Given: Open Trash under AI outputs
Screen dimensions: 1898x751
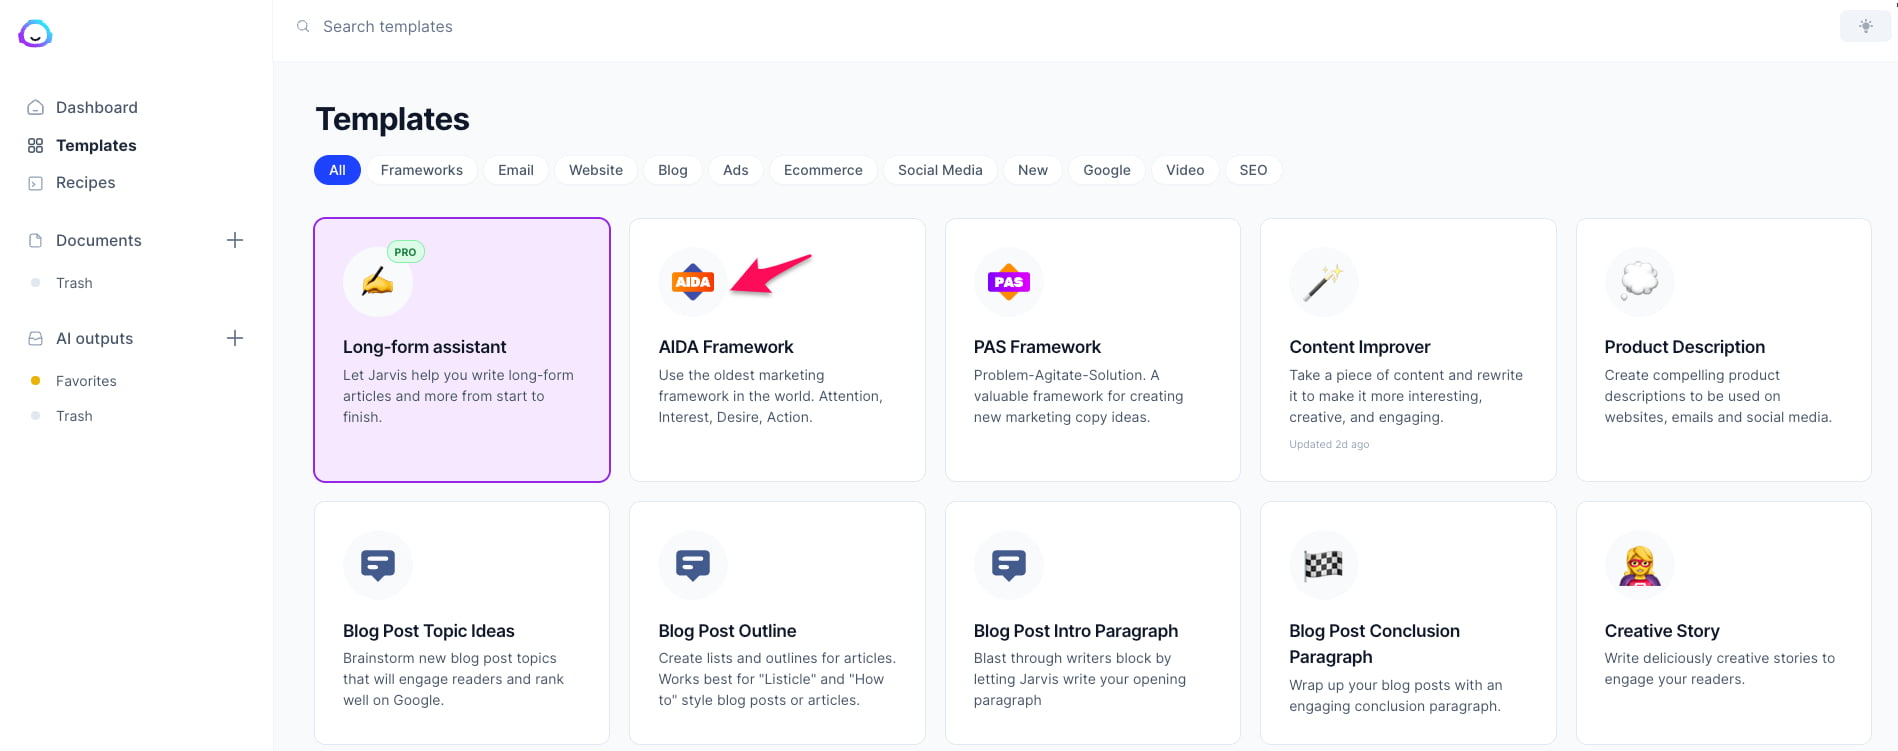Looking at the screenshot, I should click(74, 416).
